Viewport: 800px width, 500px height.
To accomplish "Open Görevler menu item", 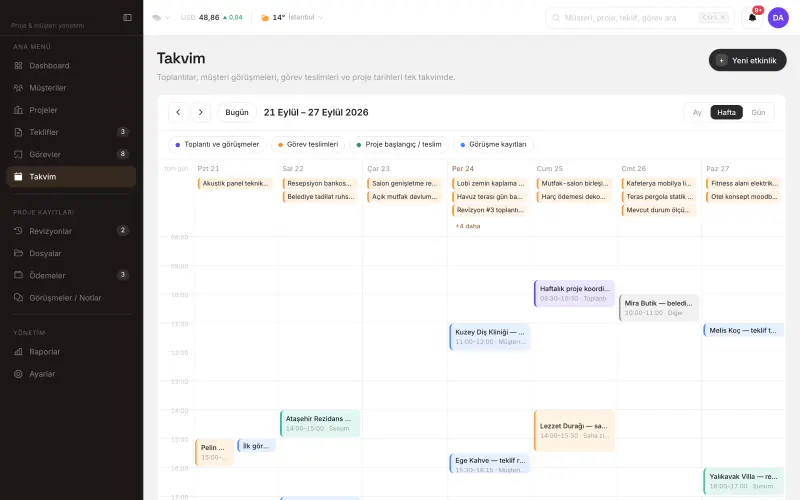I will (71, 154).
